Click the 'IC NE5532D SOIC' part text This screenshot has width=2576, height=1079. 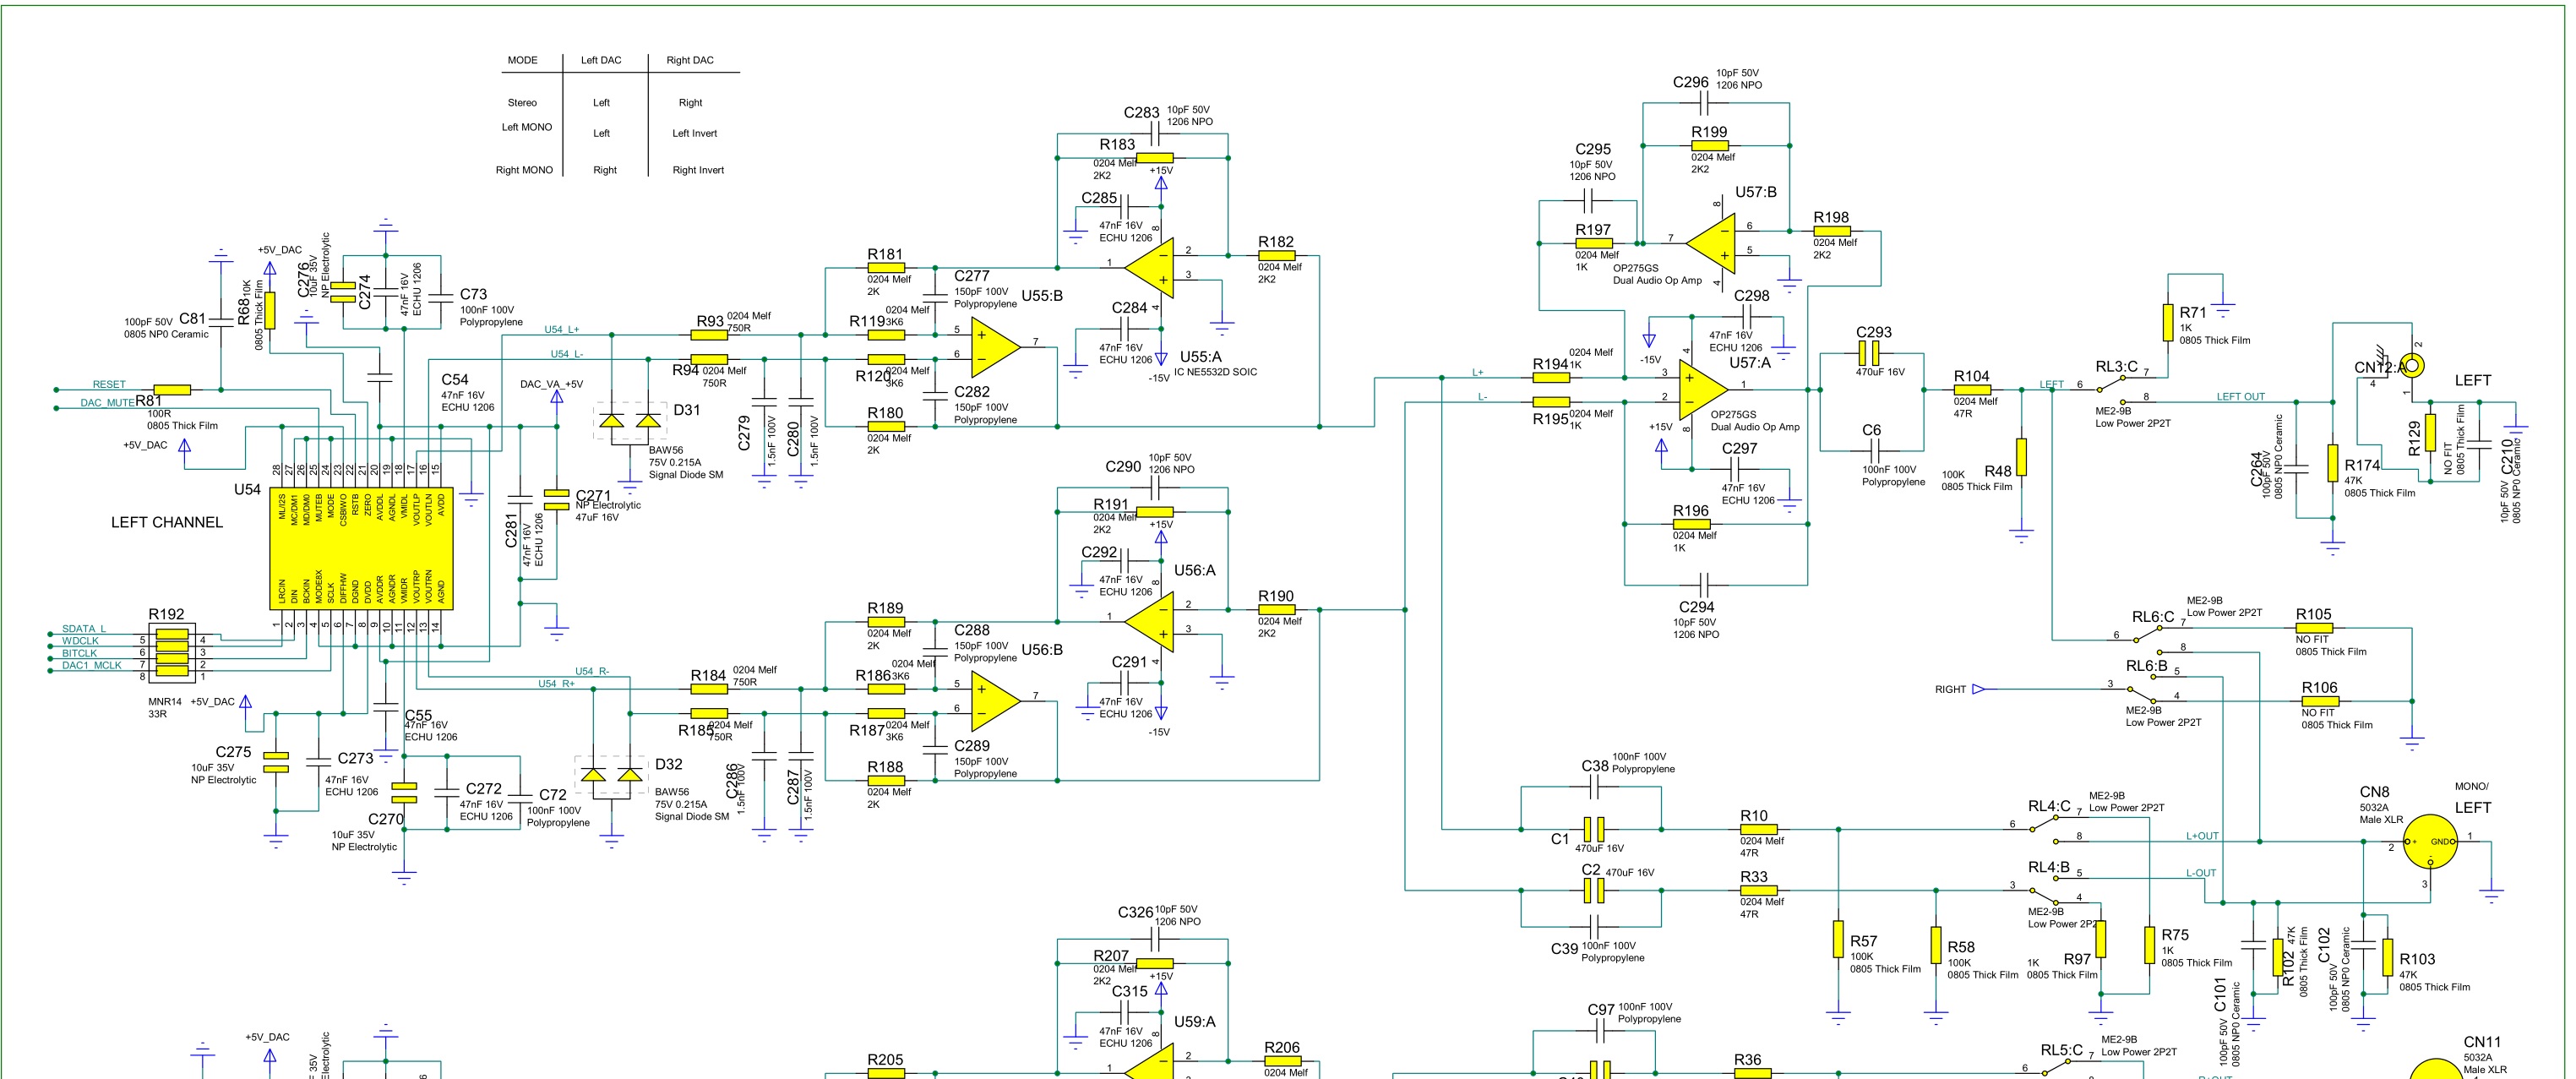click(x=1215, y=372)
